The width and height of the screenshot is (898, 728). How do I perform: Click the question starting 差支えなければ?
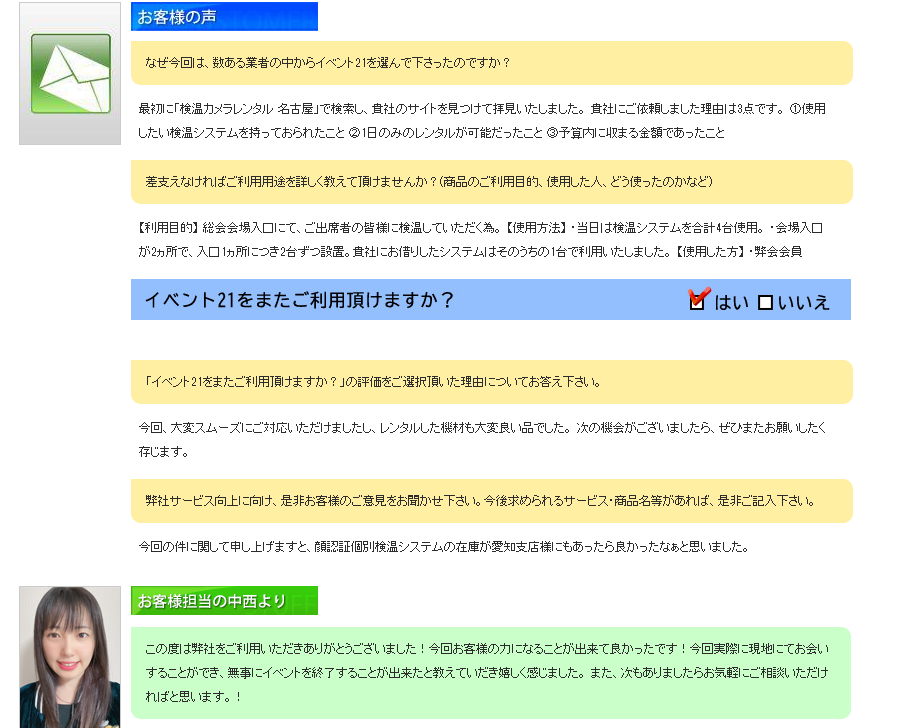[x=428, y=182]
